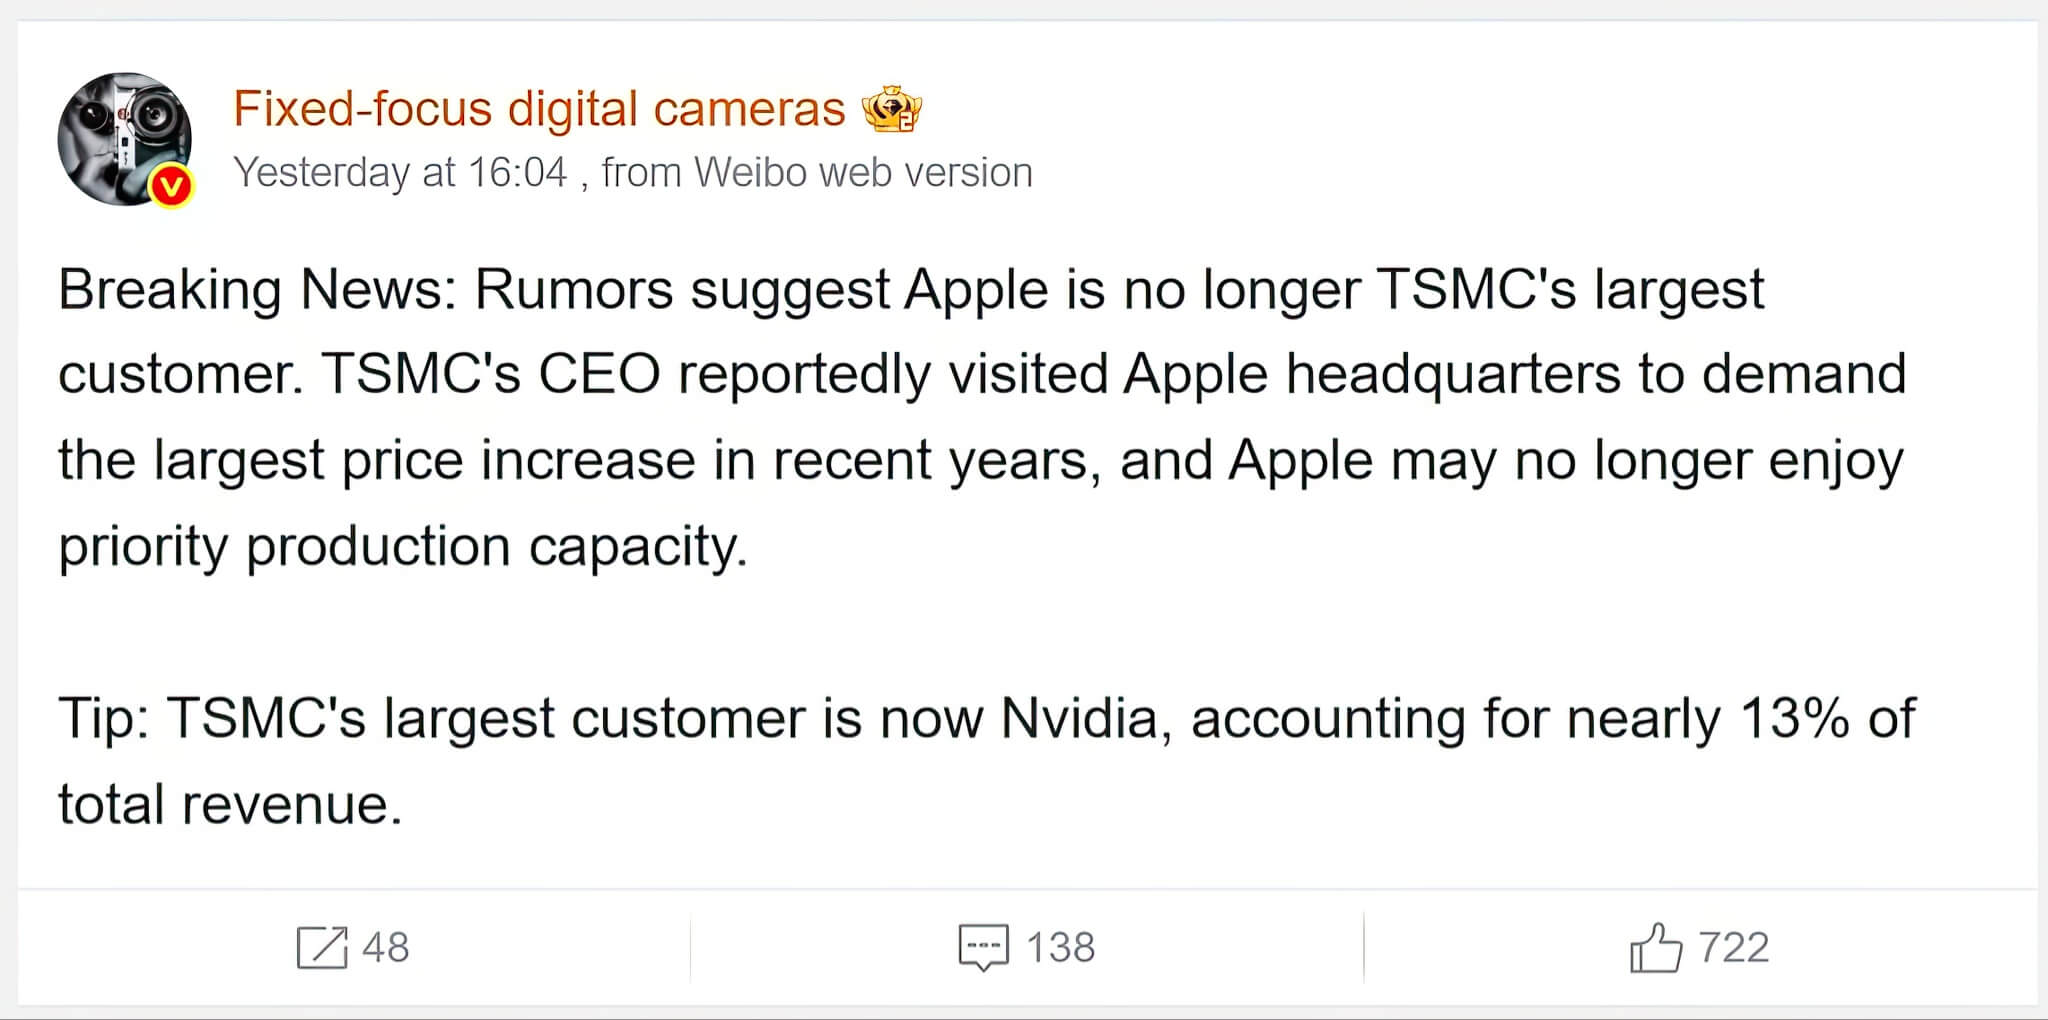Click 'TSMC's CEO' in the post text

coord(490,375)
